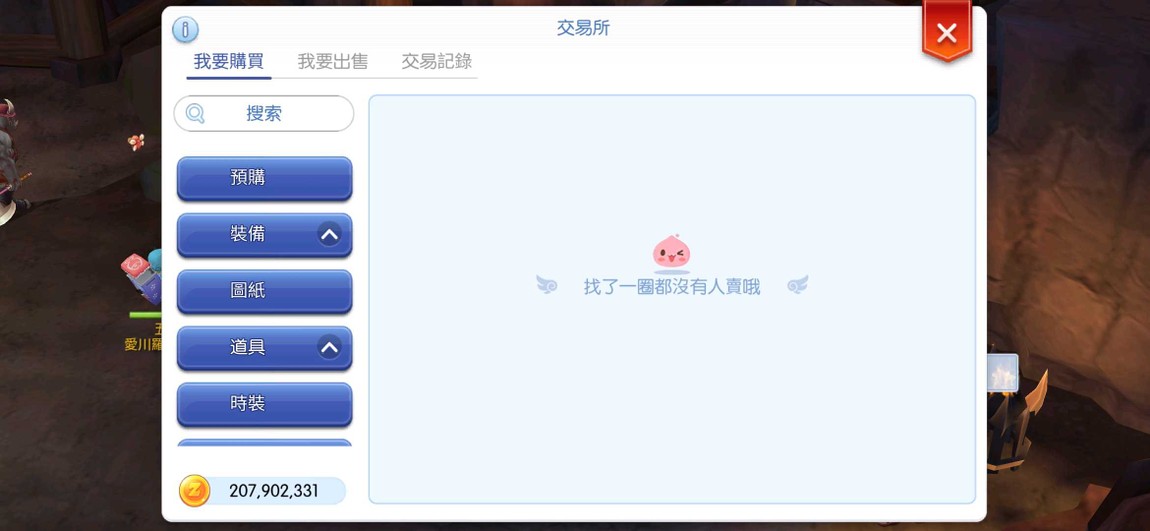Select the 我要購買 tab
Image resolution: width=1150 pixels, height=531 pixels.
(x=229, y=62)
